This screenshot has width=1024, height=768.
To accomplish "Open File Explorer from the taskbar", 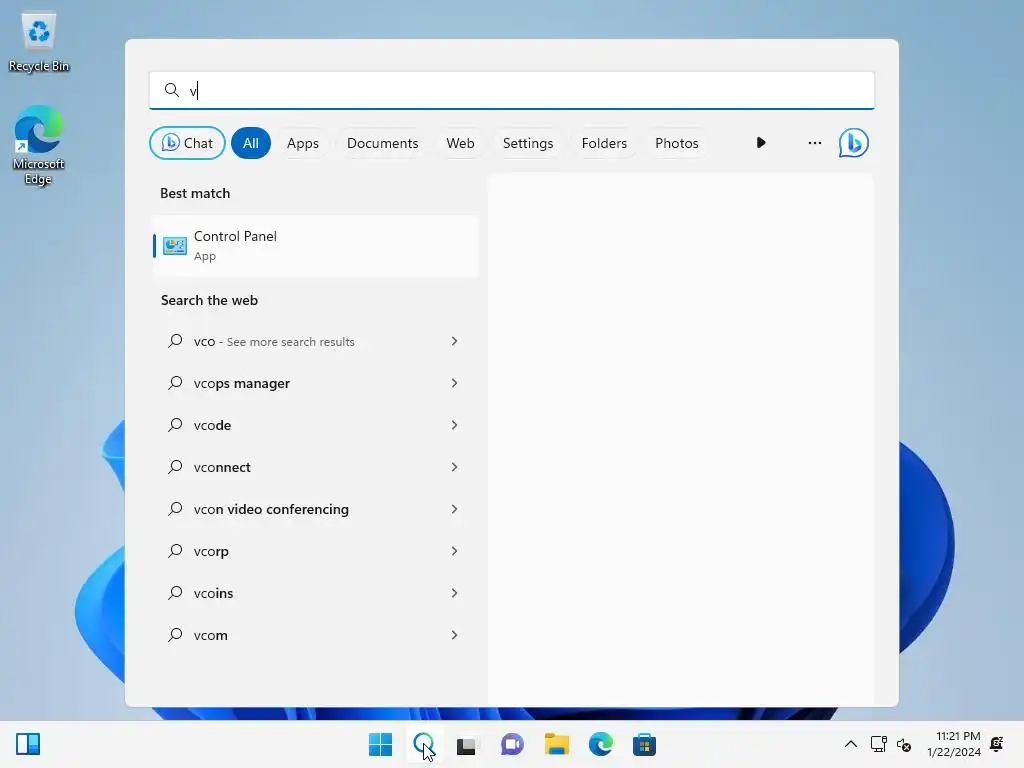I will click(556, 744).
